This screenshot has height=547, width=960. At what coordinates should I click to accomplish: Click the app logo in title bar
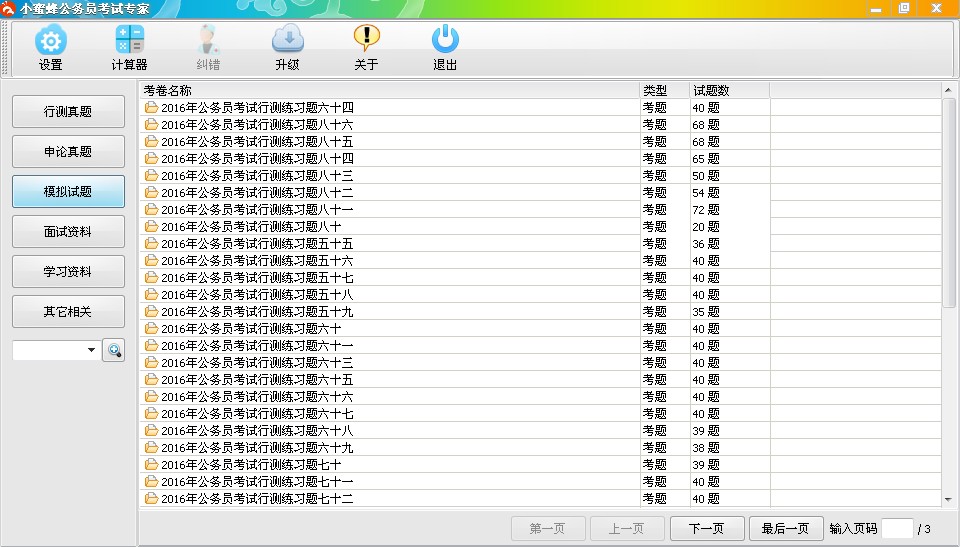pos(9,9)
